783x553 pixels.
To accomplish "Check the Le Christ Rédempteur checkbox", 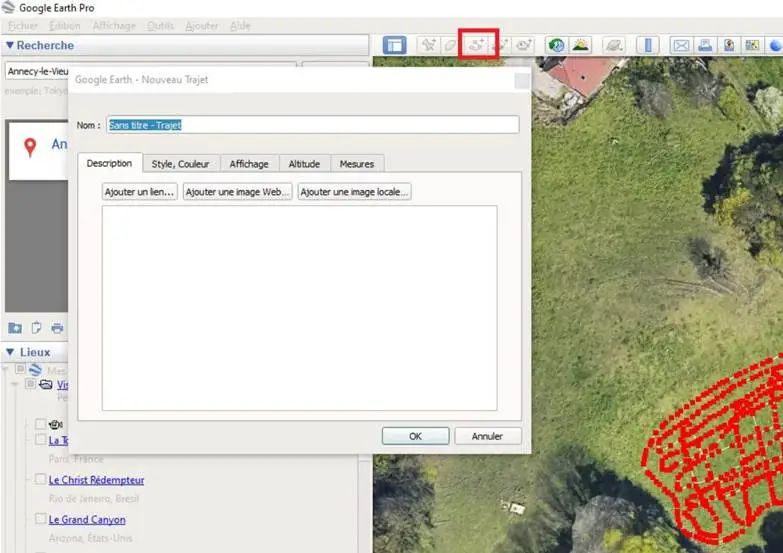I will [x=40, y=480].
